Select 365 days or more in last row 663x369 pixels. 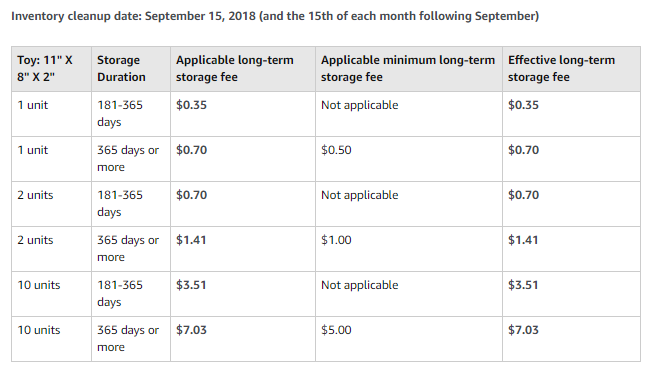(x=128, y=339)
